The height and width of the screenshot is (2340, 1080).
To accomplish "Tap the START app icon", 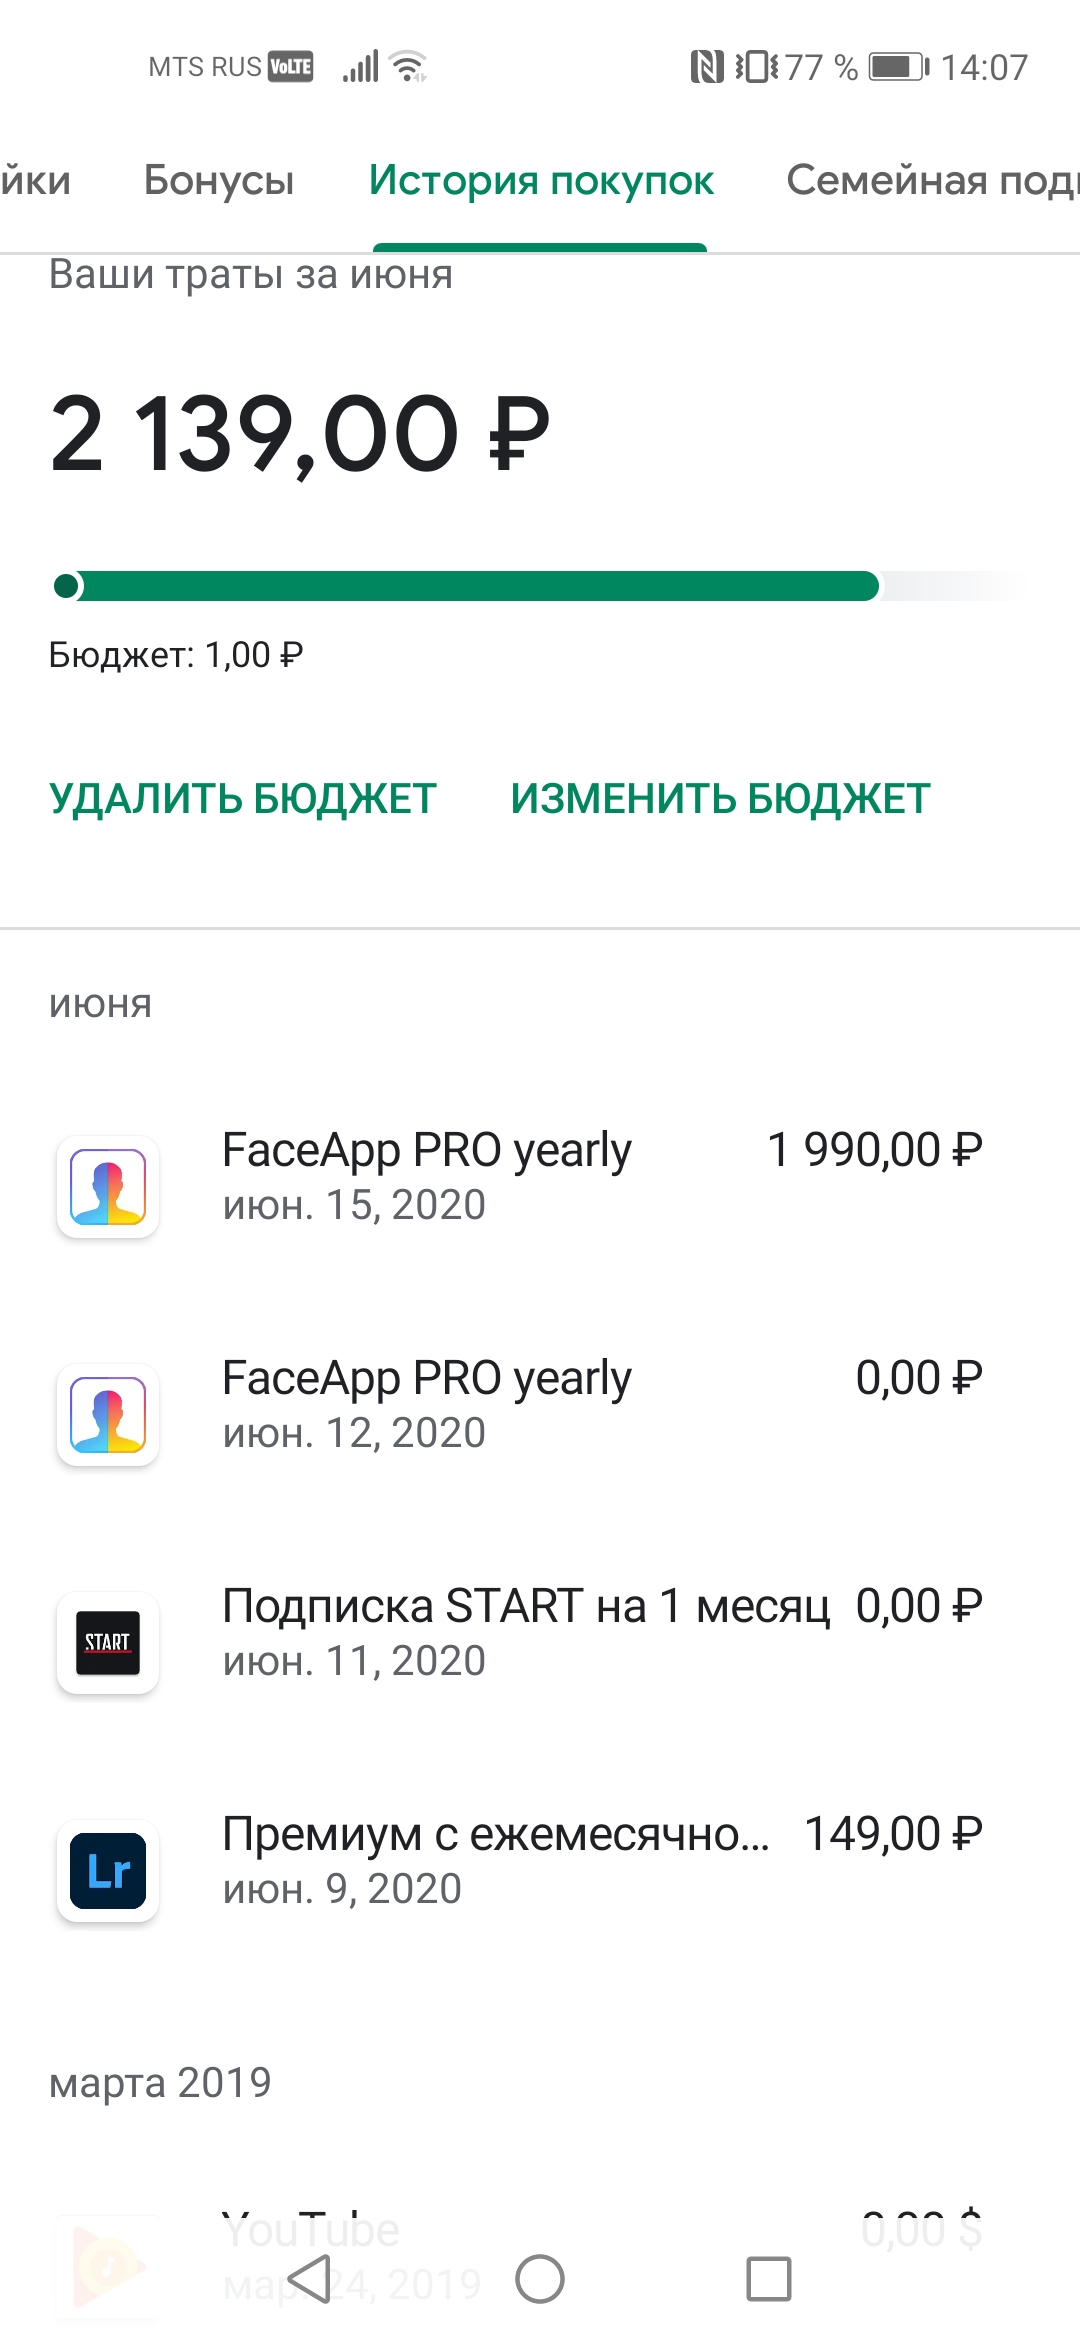I will pyautogui.click(x=108, y=1643).
